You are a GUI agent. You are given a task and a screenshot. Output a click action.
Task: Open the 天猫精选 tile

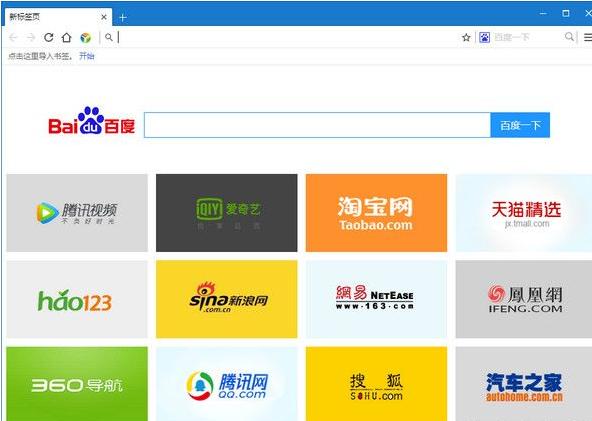pos(524,213)
